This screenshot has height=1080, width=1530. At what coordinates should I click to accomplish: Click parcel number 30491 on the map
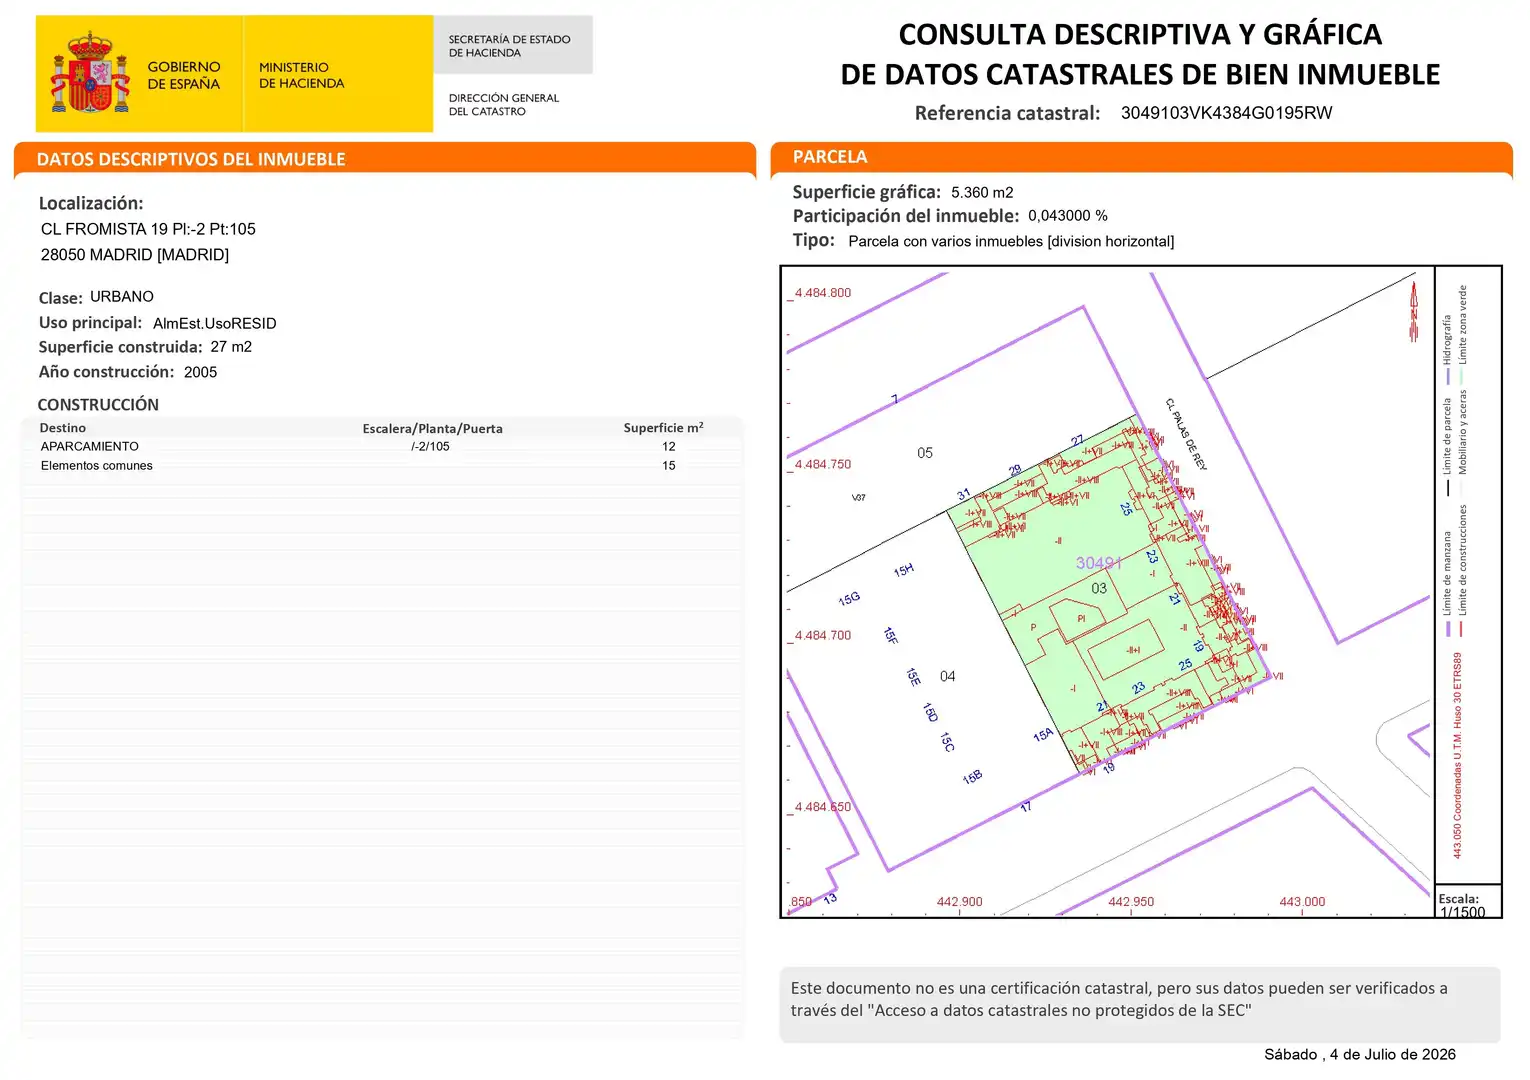[x=1099, y=564]
